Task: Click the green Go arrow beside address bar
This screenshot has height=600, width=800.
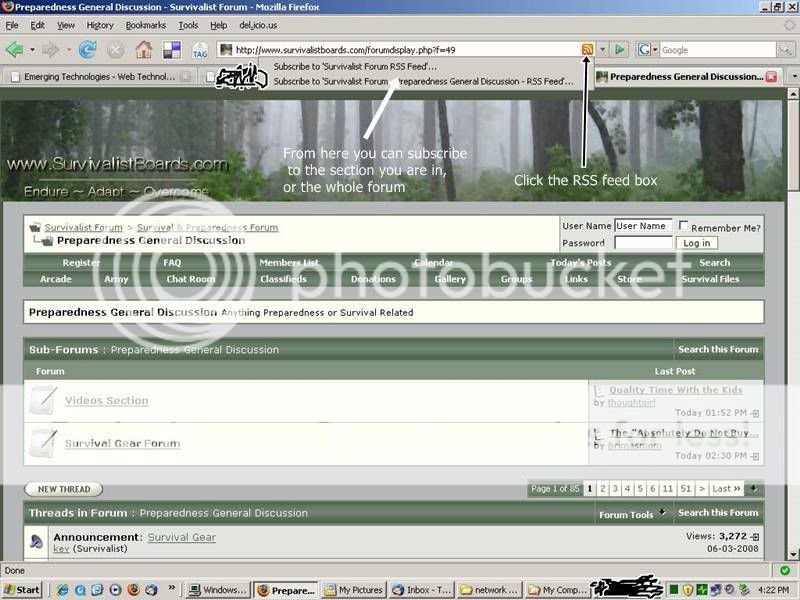Action: click(619, 49)
